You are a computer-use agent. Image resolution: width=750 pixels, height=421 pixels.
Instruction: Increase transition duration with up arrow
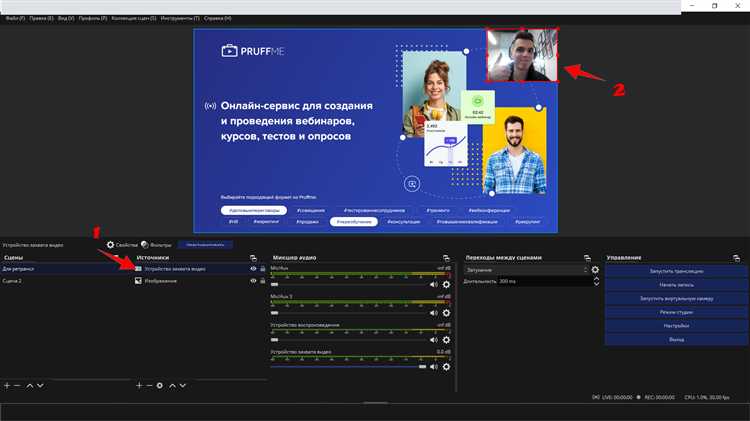(x=596, y=279)
